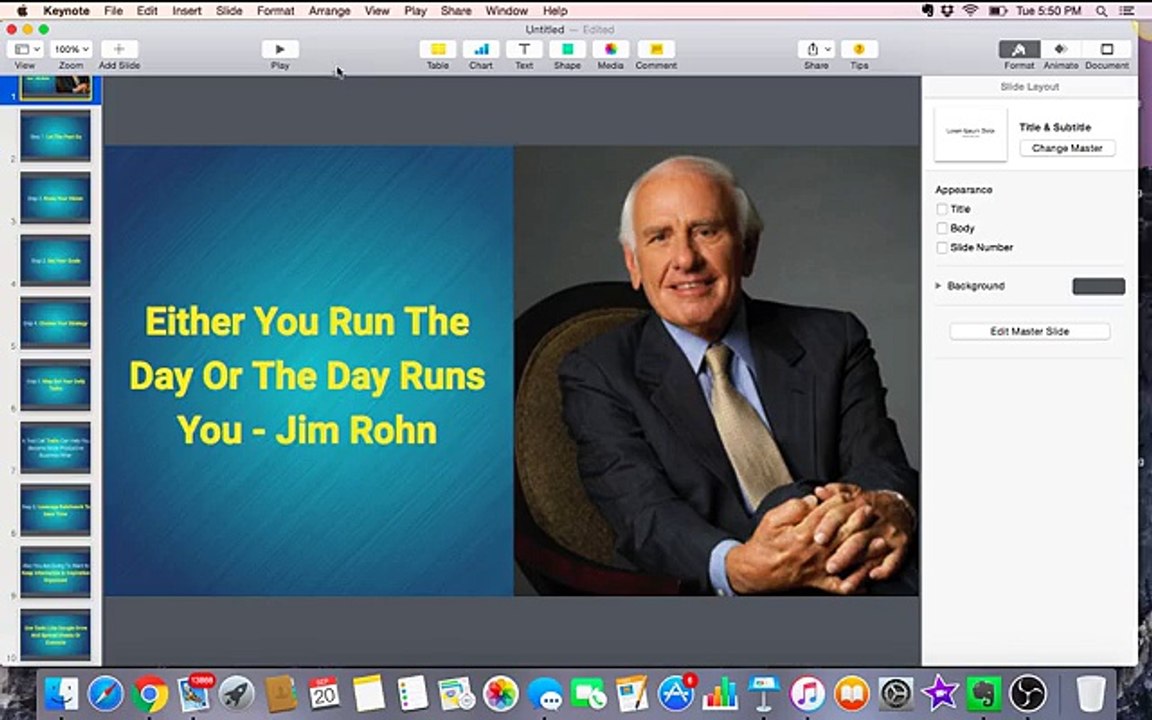1152x720 pixels.
Task: Open the Zoom 100% dropdown
Action: coord(71,49)
